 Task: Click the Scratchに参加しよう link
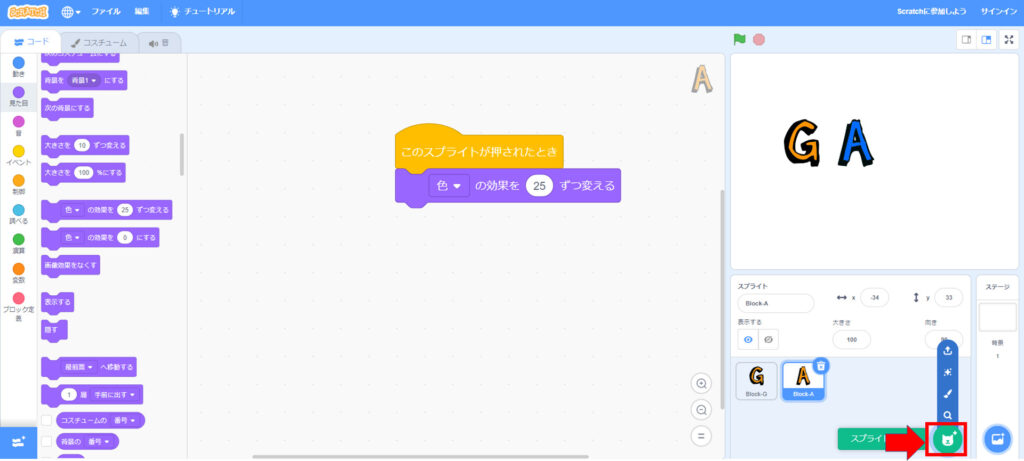click(x=932, y=12)
